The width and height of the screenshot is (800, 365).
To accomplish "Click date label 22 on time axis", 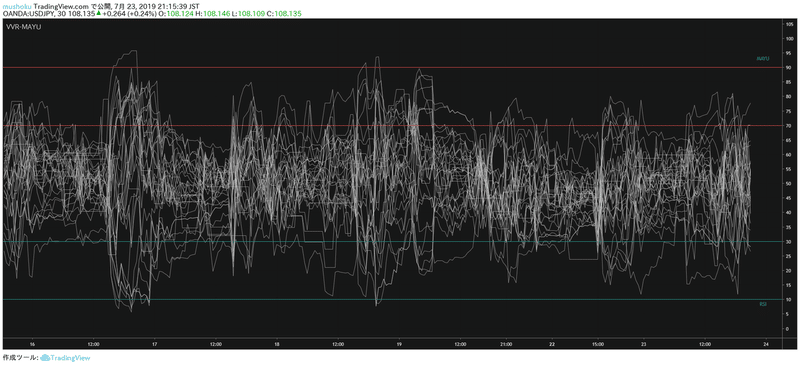I will tap(552, 345).
